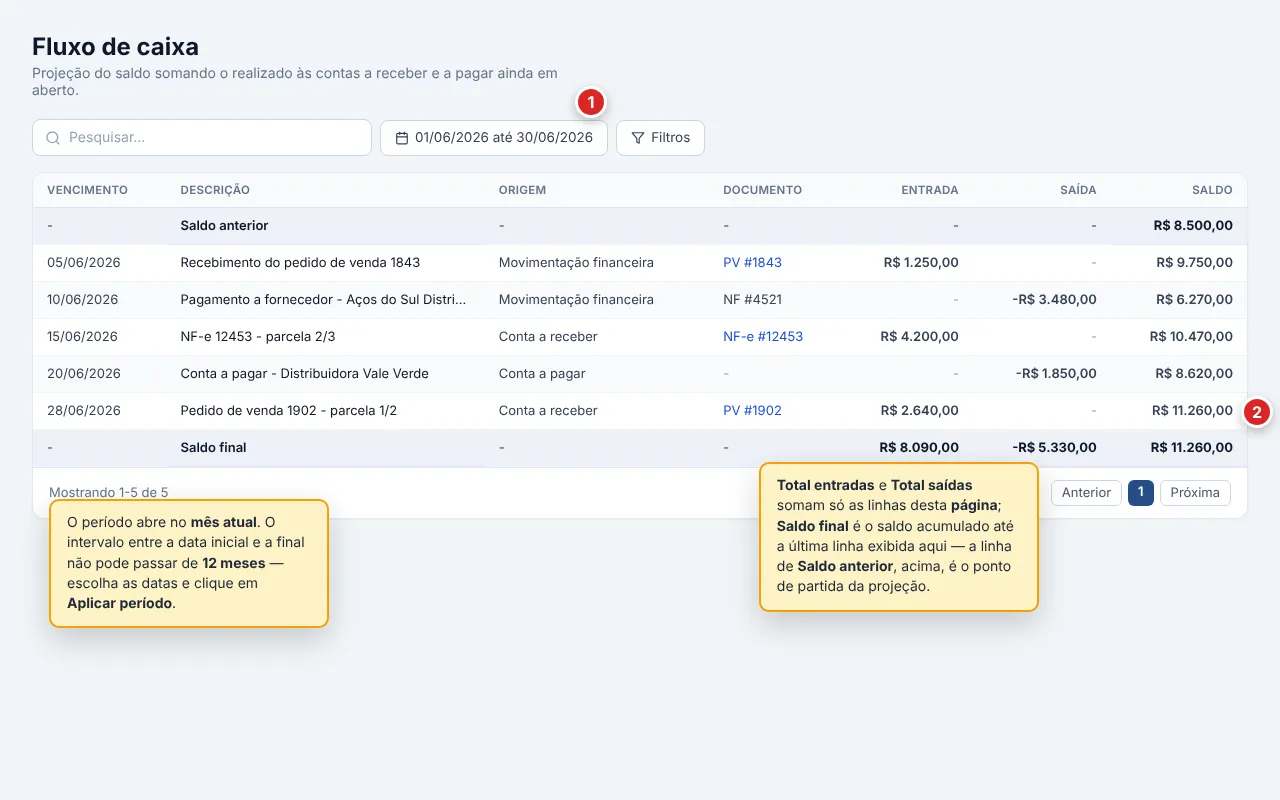Open document link PV #1902
The width and height of the screenshot is (1280, 800).
[752, 411]
